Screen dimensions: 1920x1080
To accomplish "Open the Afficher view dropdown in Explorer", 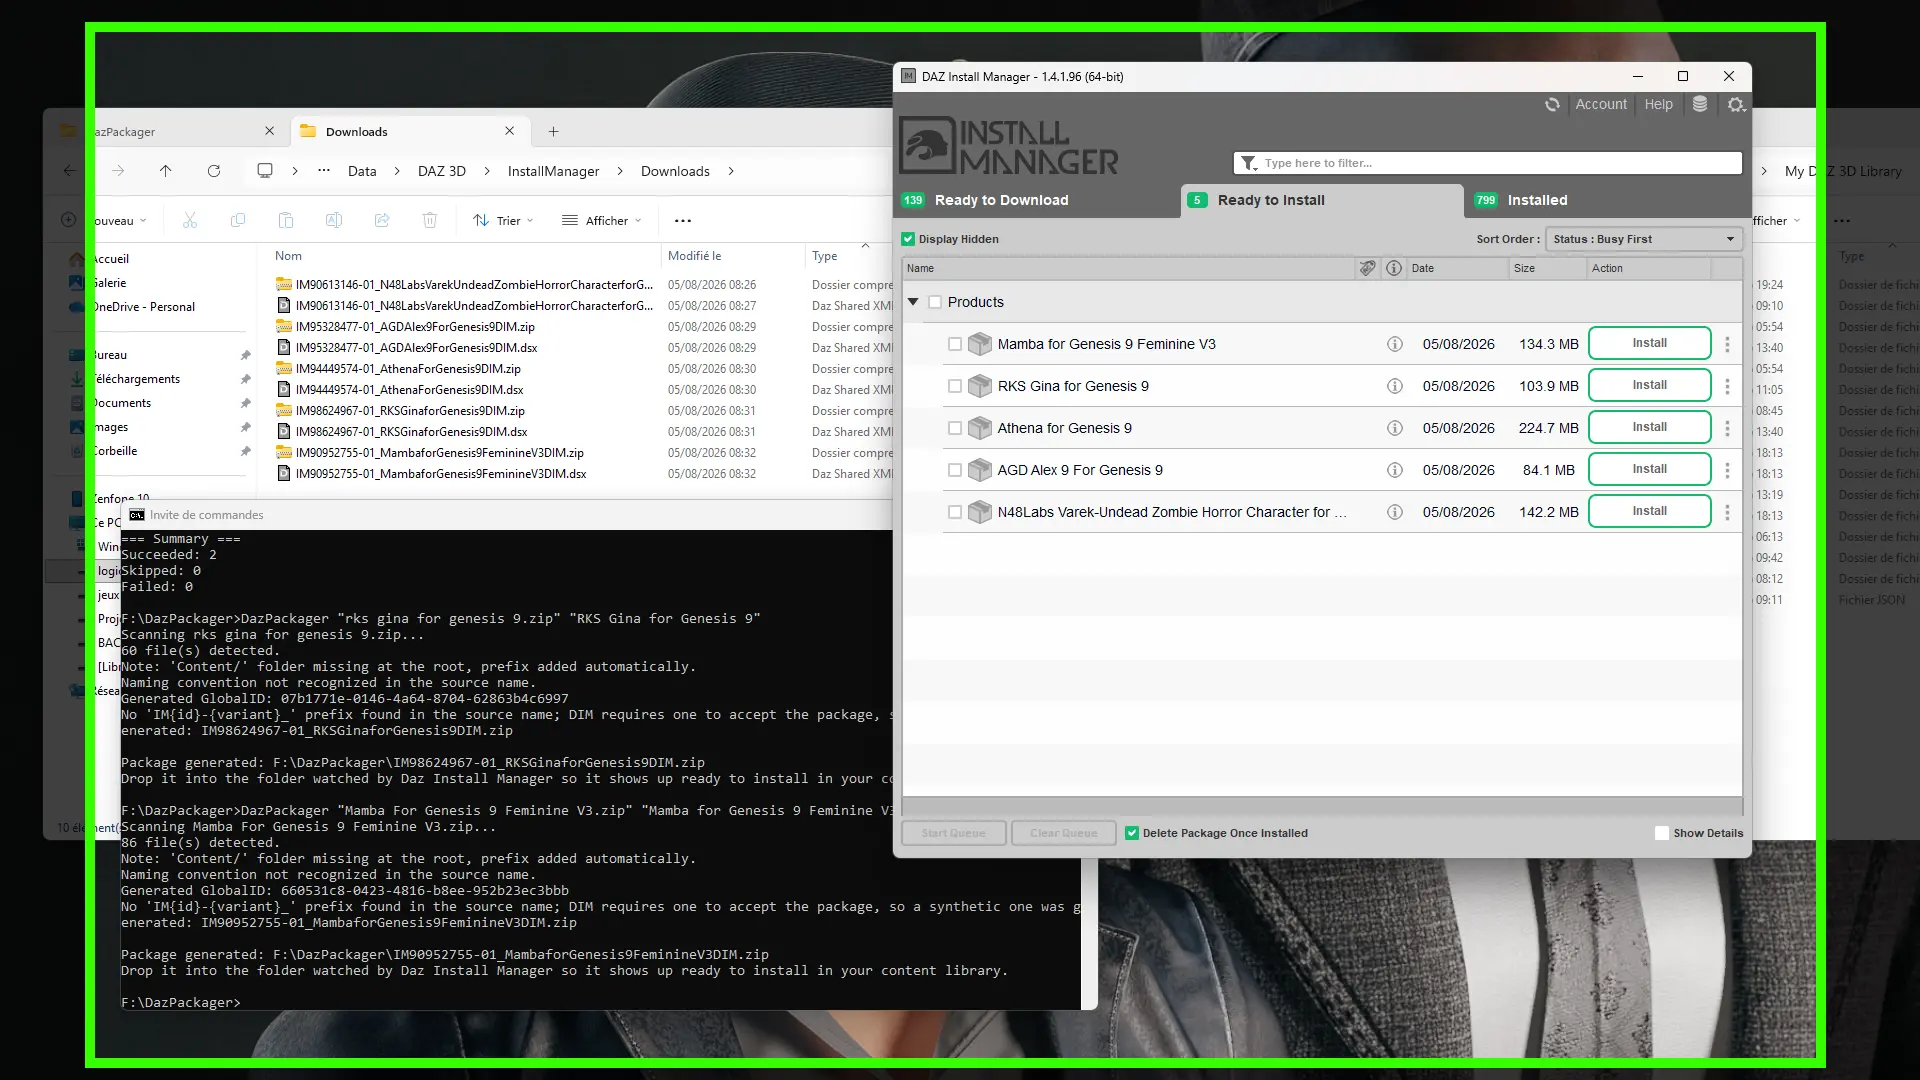I will point(602,221).
